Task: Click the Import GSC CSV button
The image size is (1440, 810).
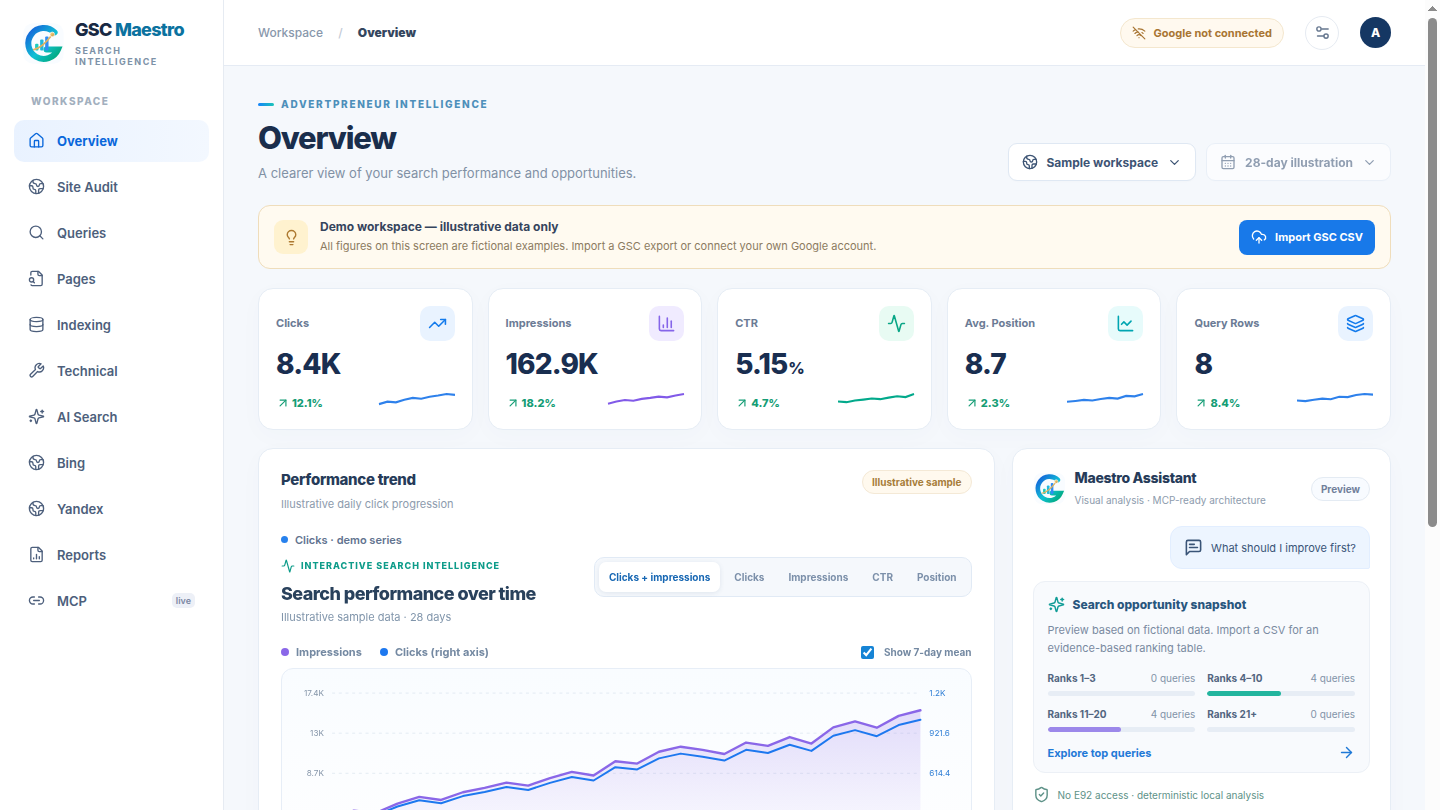Action: [1307, 237]
